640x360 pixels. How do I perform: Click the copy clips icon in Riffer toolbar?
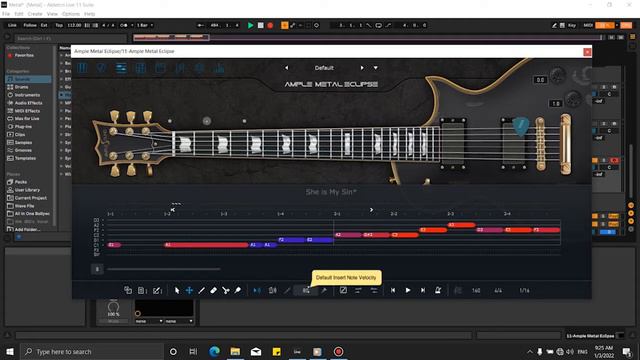128,290
